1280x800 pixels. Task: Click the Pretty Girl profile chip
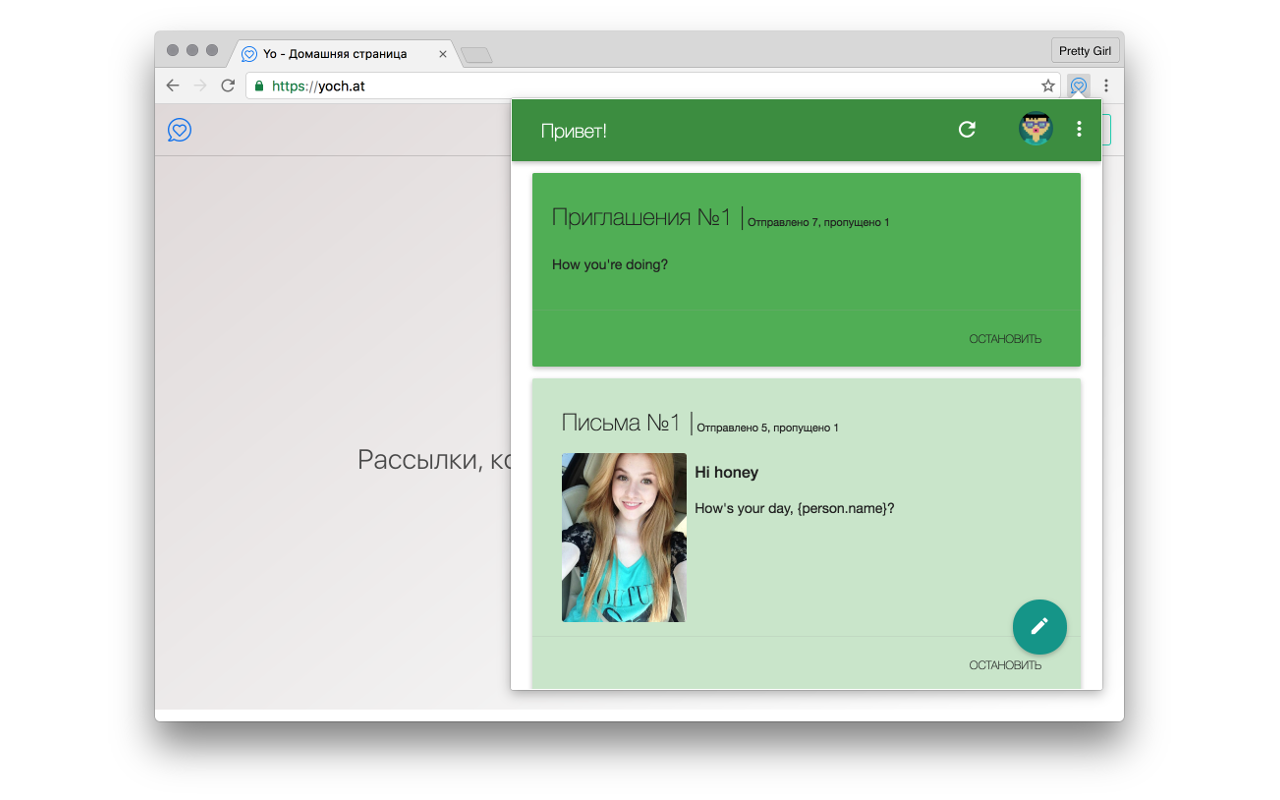(x=1085, y=49)
